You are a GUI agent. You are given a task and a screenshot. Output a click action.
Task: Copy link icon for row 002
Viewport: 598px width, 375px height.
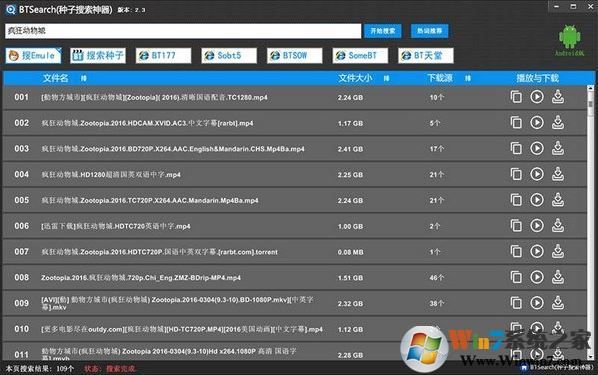[516, 122]
